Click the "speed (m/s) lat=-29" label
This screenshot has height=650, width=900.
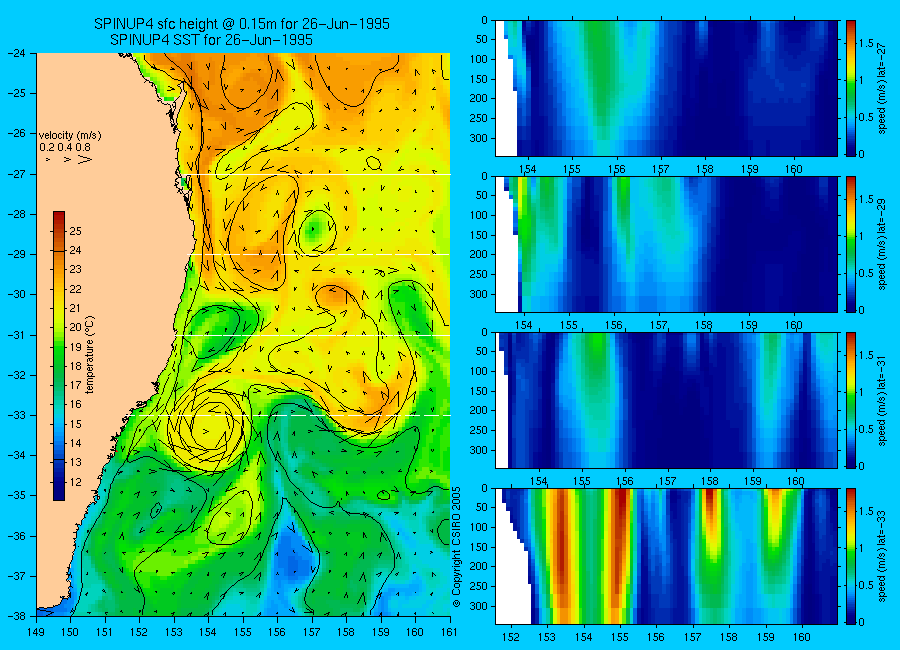(x=883, y=245)
